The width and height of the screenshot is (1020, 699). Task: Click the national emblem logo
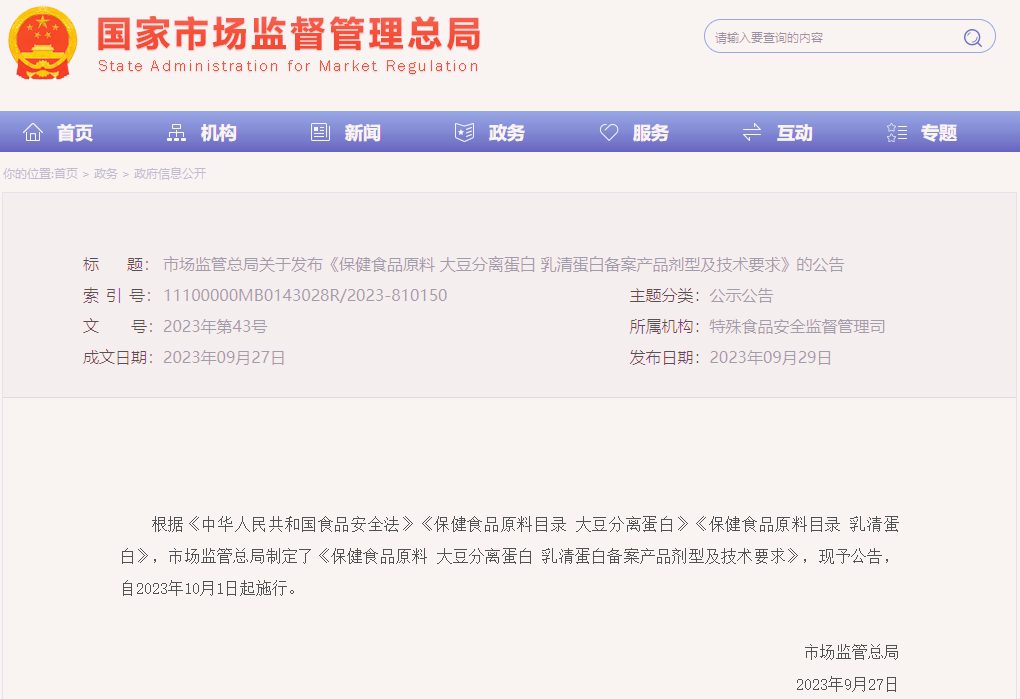pyautogui.click(x=42, y=44)
